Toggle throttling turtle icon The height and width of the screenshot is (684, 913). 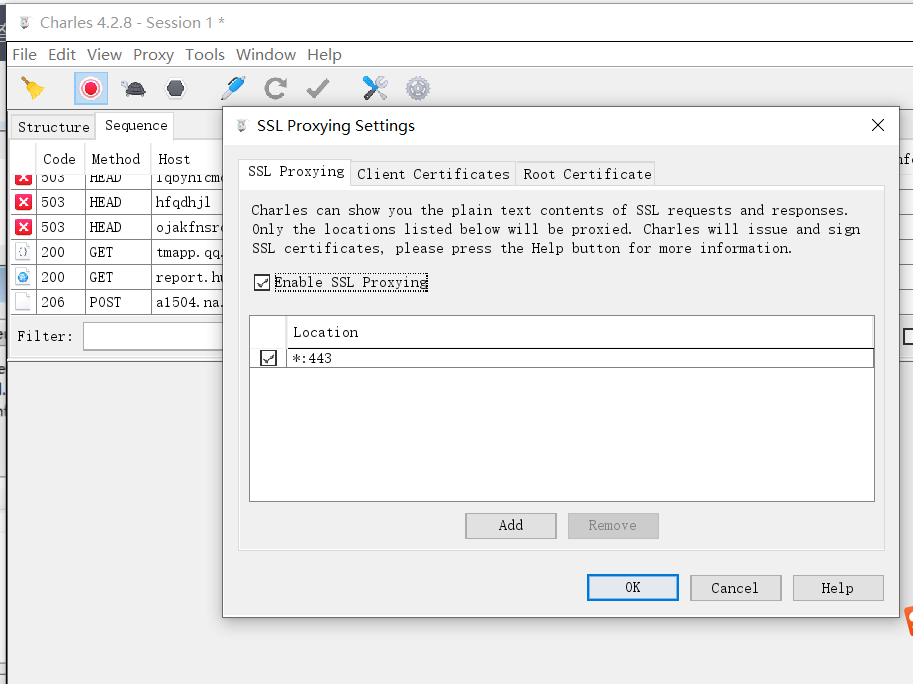[x=133, y=88]
